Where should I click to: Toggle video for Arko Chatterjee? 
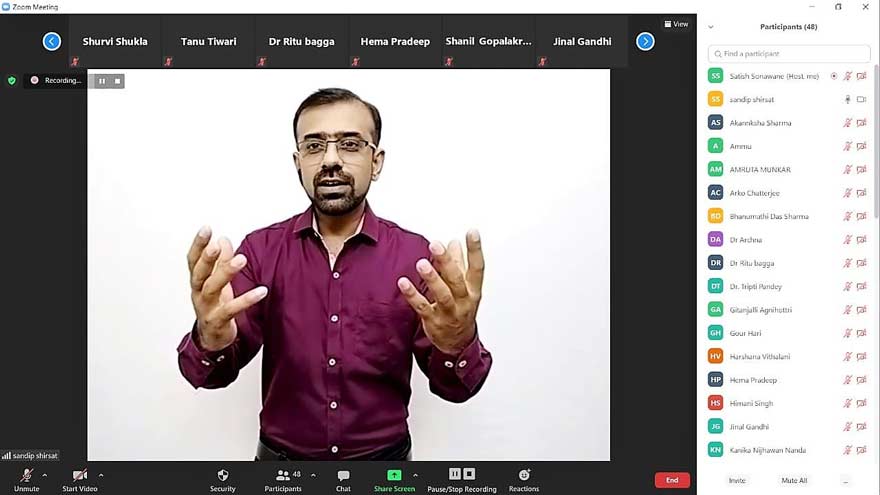861,193
